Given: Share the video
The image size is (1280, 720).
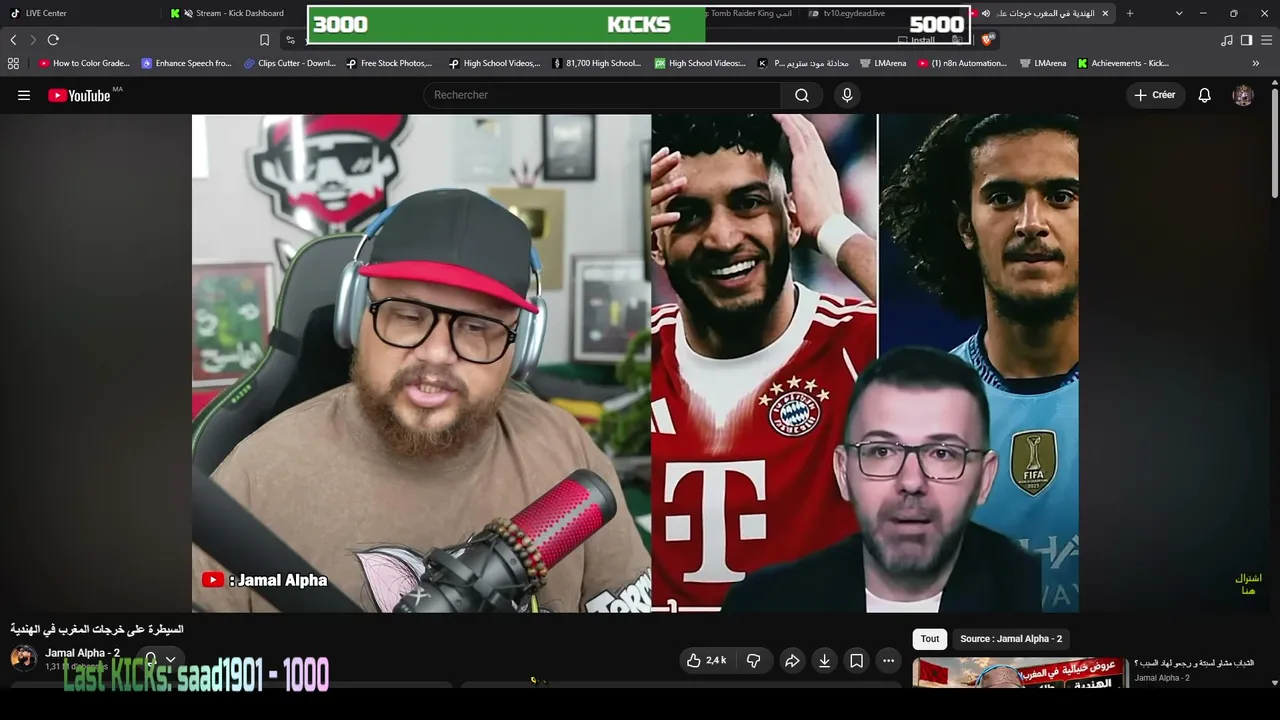Looking at the screenshot, I should click(792, 660).
